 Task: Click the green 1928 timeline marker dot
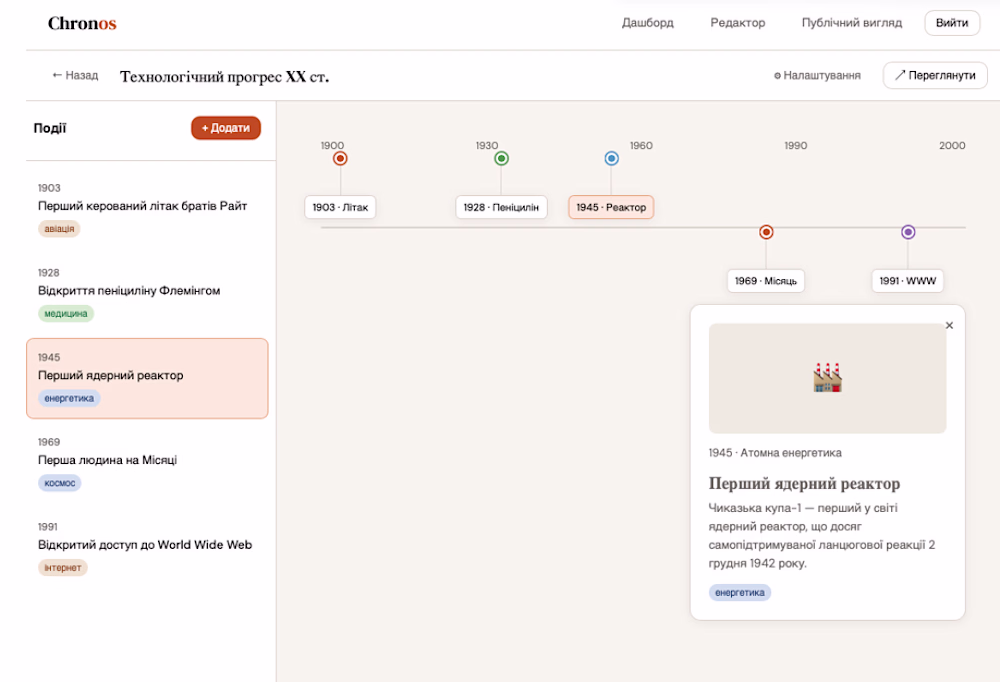(x=501, y=158)
